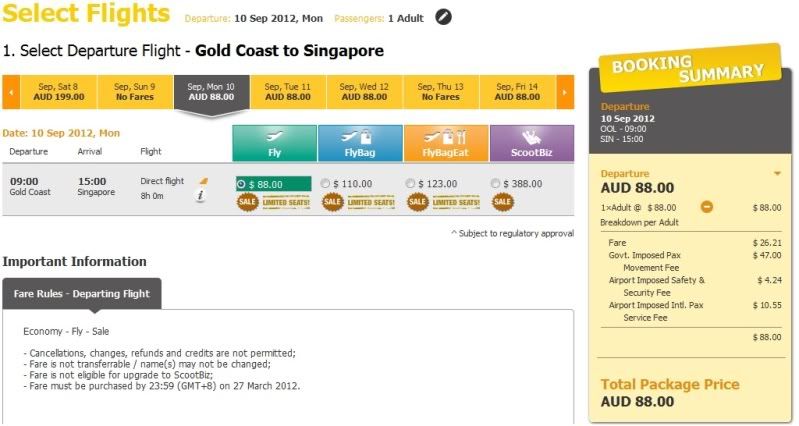Show earlier dates with left arrow
Image resolution: width=799 pixels, height=426 pixels.
click(11, 93)
